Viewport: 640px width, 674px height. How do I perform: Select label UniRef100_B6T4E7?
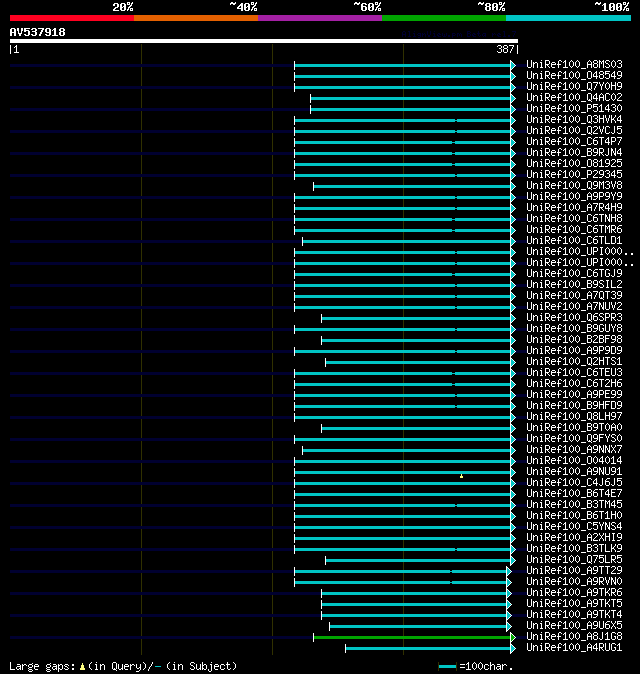(x=574, y=493)
